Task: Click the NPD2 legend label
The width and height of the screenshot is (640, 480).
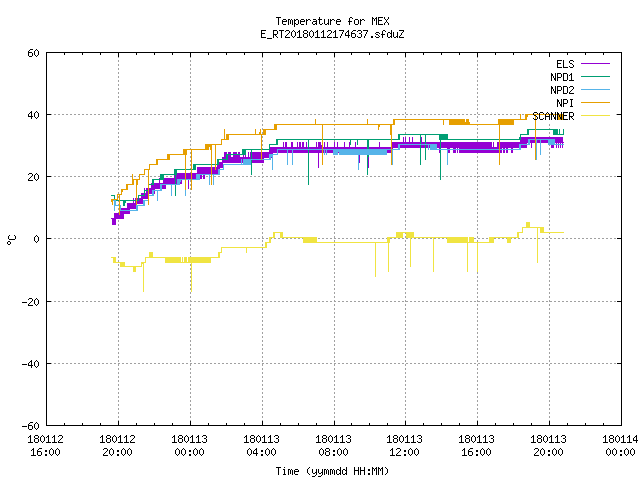Action: click(562, 90)
